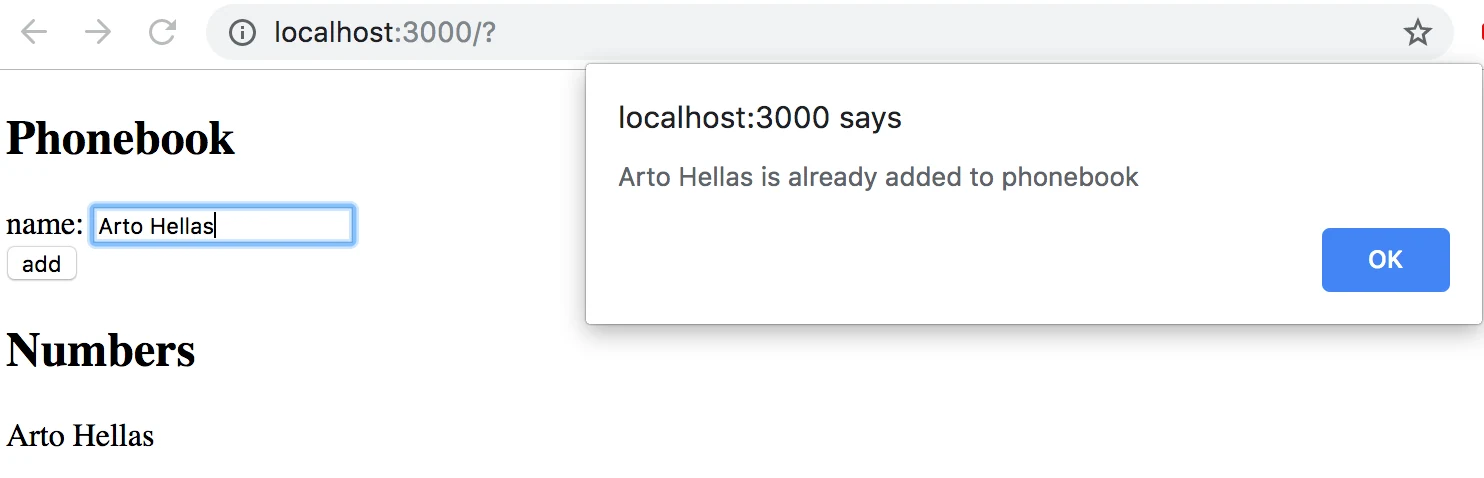Select Arto Hellas entry under Numbers
The height and width of the screenshot is (478, 1484).
(80, 436)
